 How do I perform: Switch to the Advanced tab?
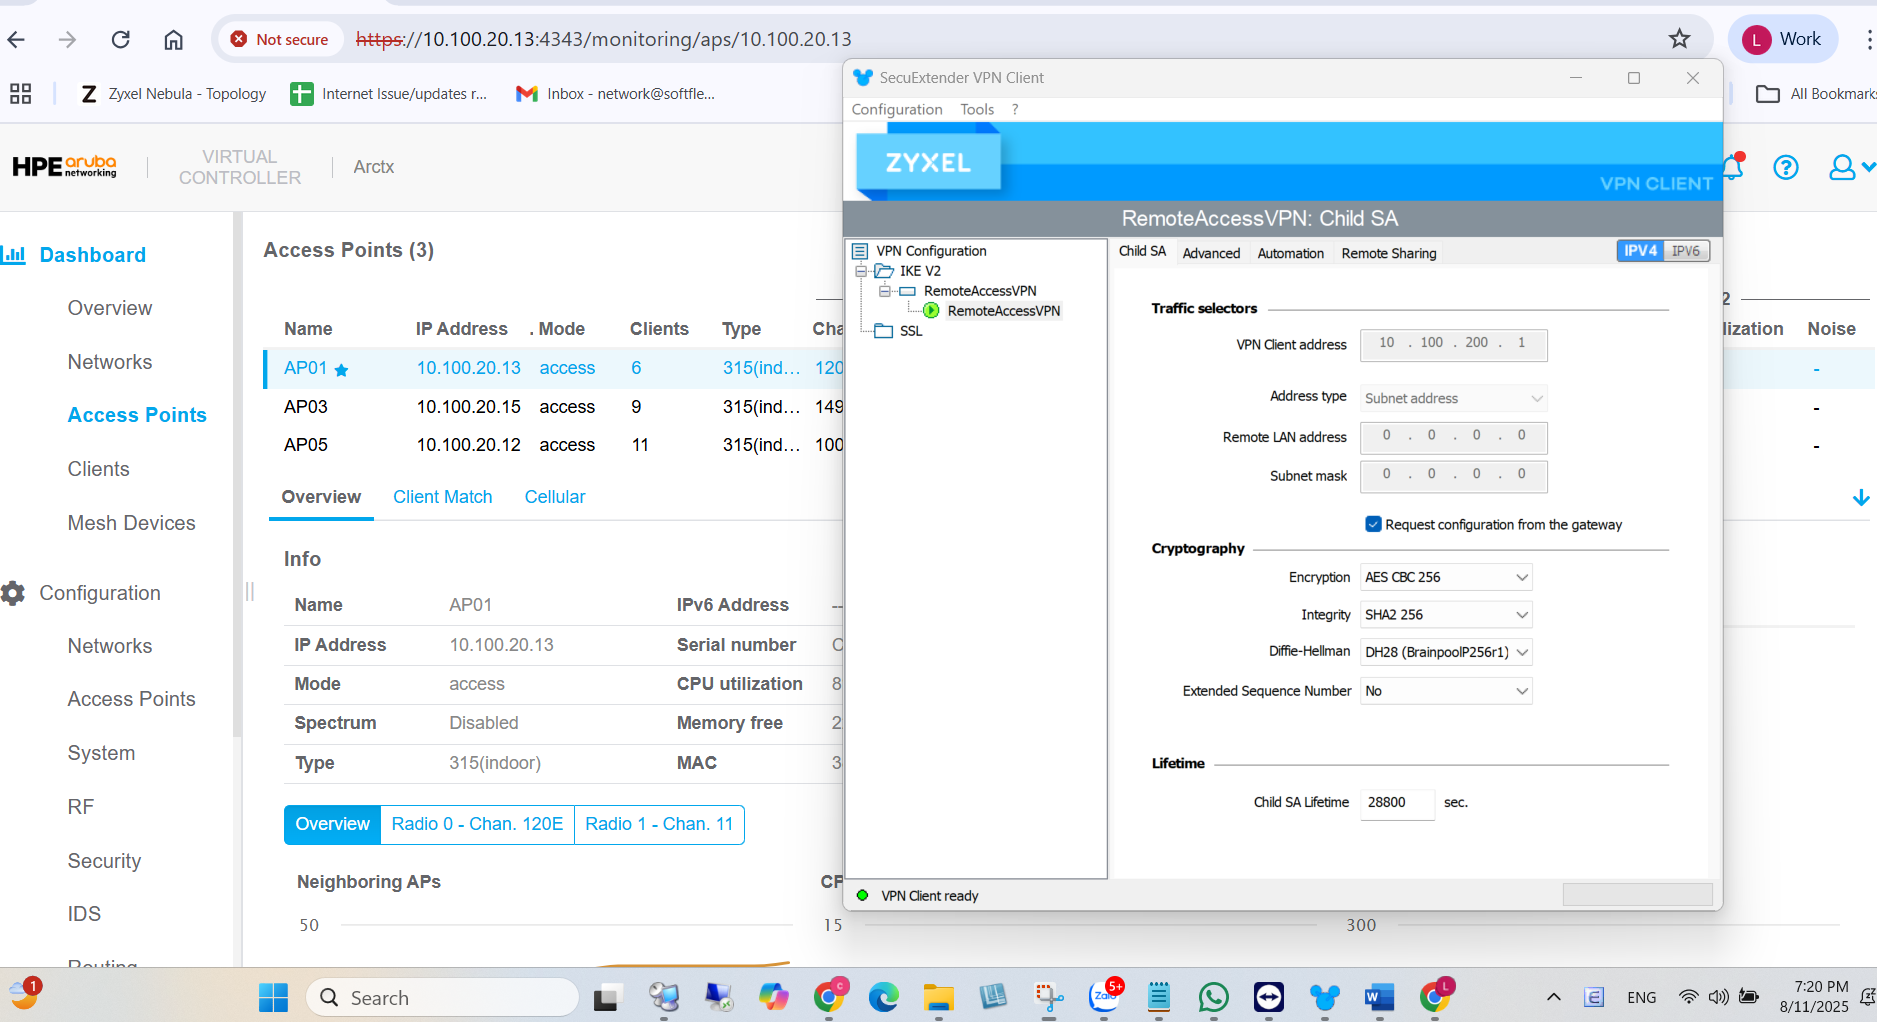[x=1211, y=253]
